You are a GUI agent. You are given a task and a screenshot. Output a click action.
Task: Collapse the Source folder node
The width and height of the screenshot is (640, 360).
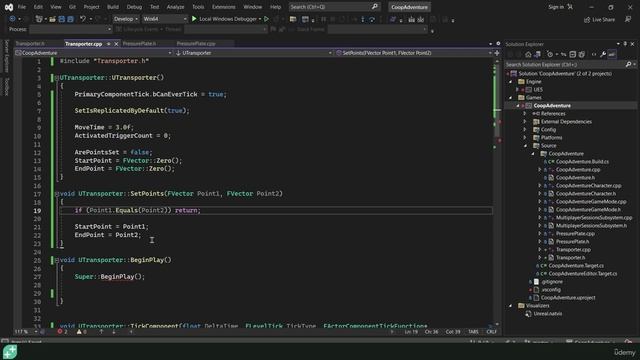[525, 146]
